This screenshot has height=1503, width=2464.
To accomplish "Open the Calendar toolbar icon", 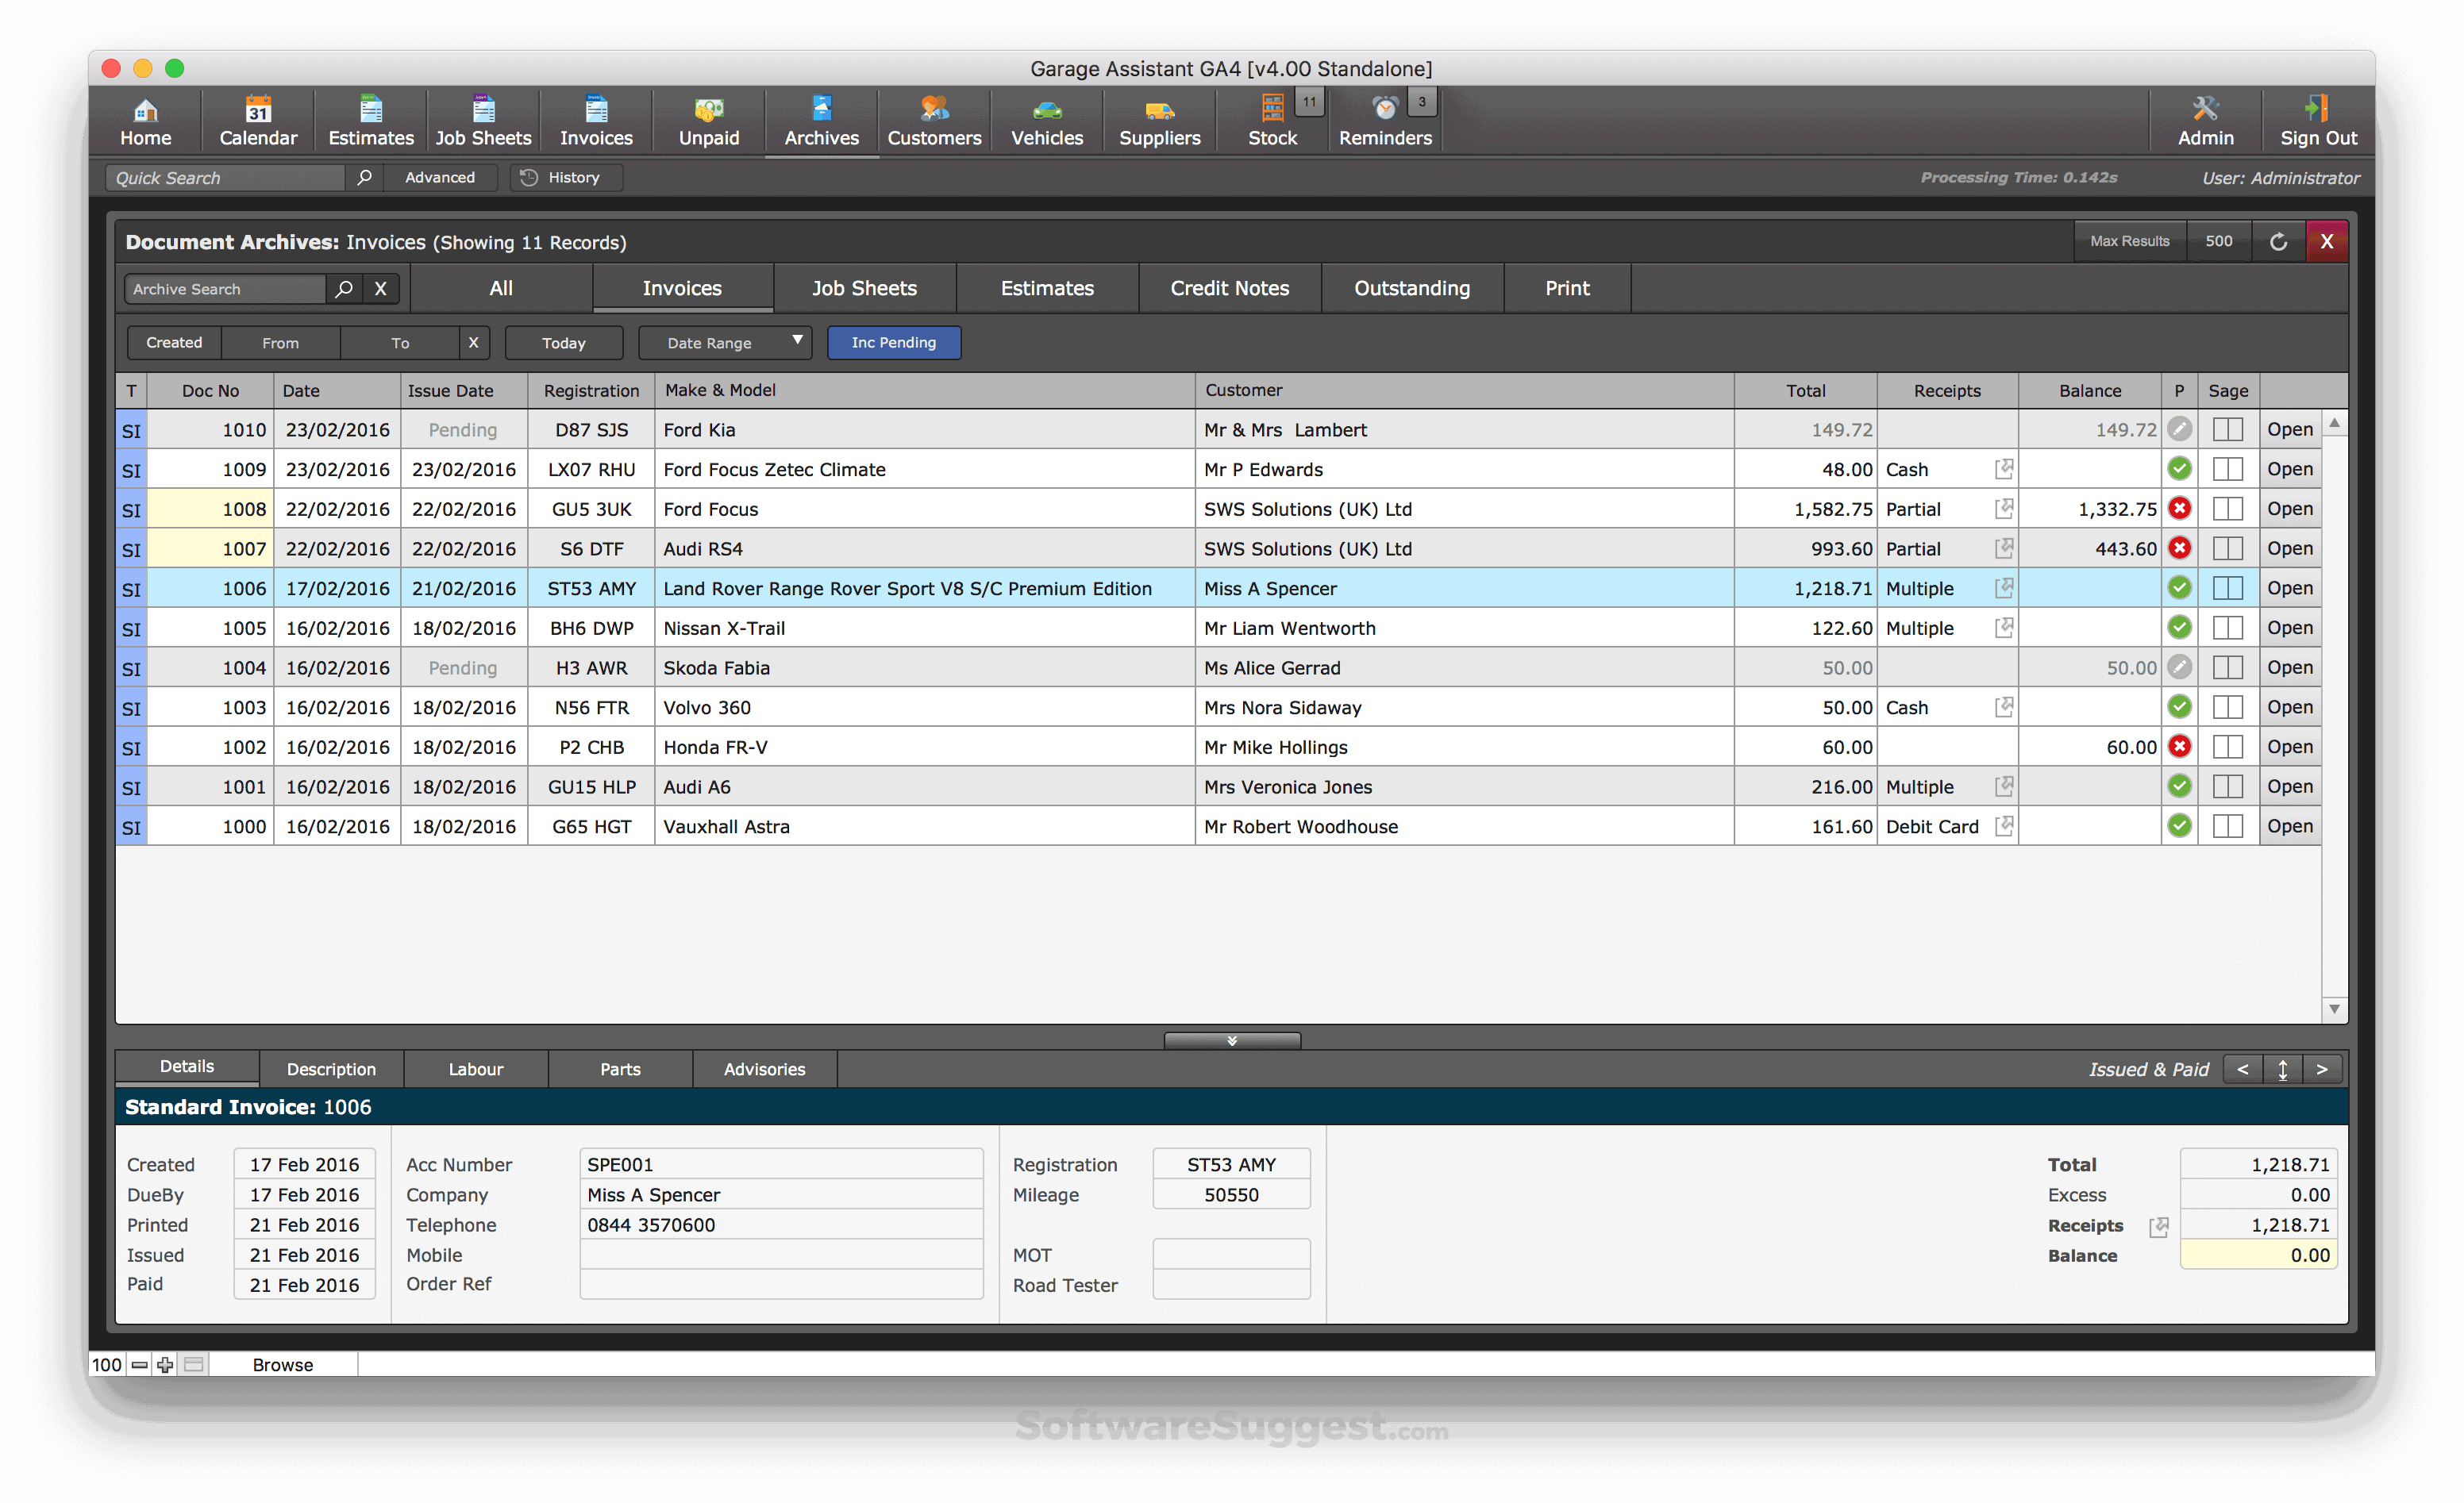I will [258, 108].
